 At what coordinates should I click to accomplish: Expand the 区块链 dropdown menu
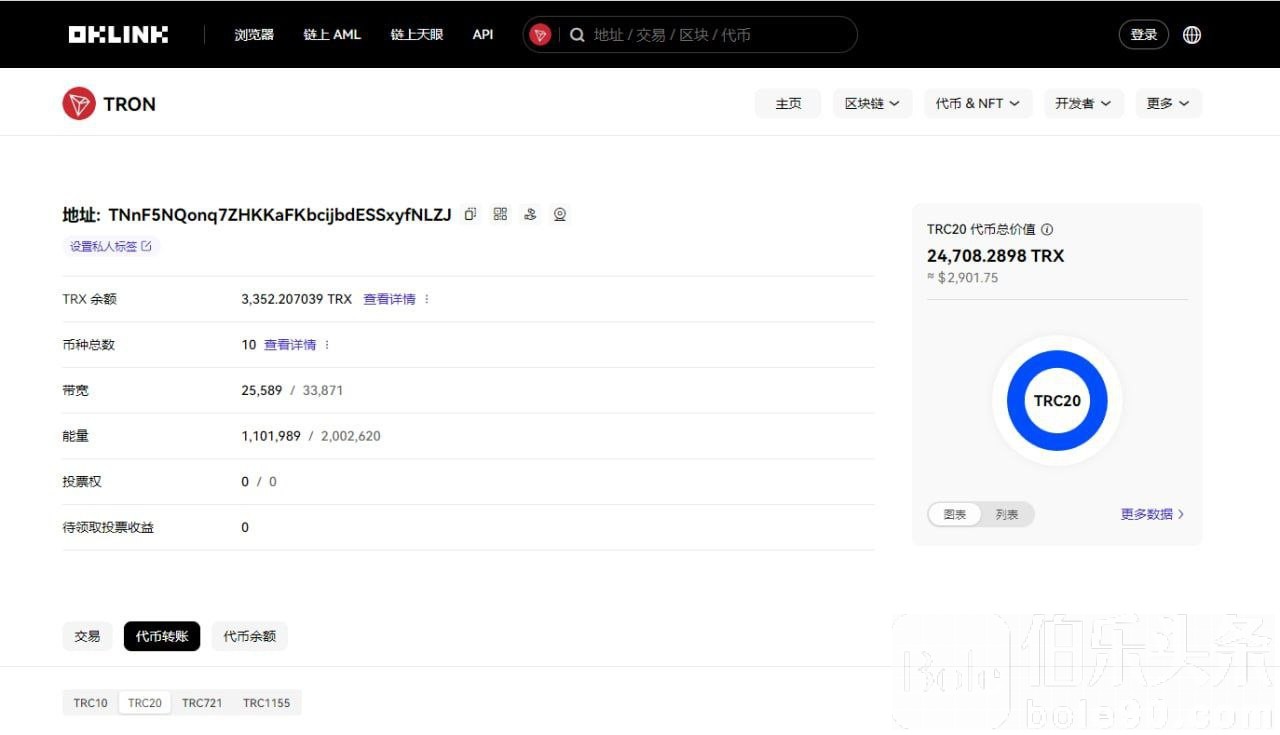(x=872, y=104)
